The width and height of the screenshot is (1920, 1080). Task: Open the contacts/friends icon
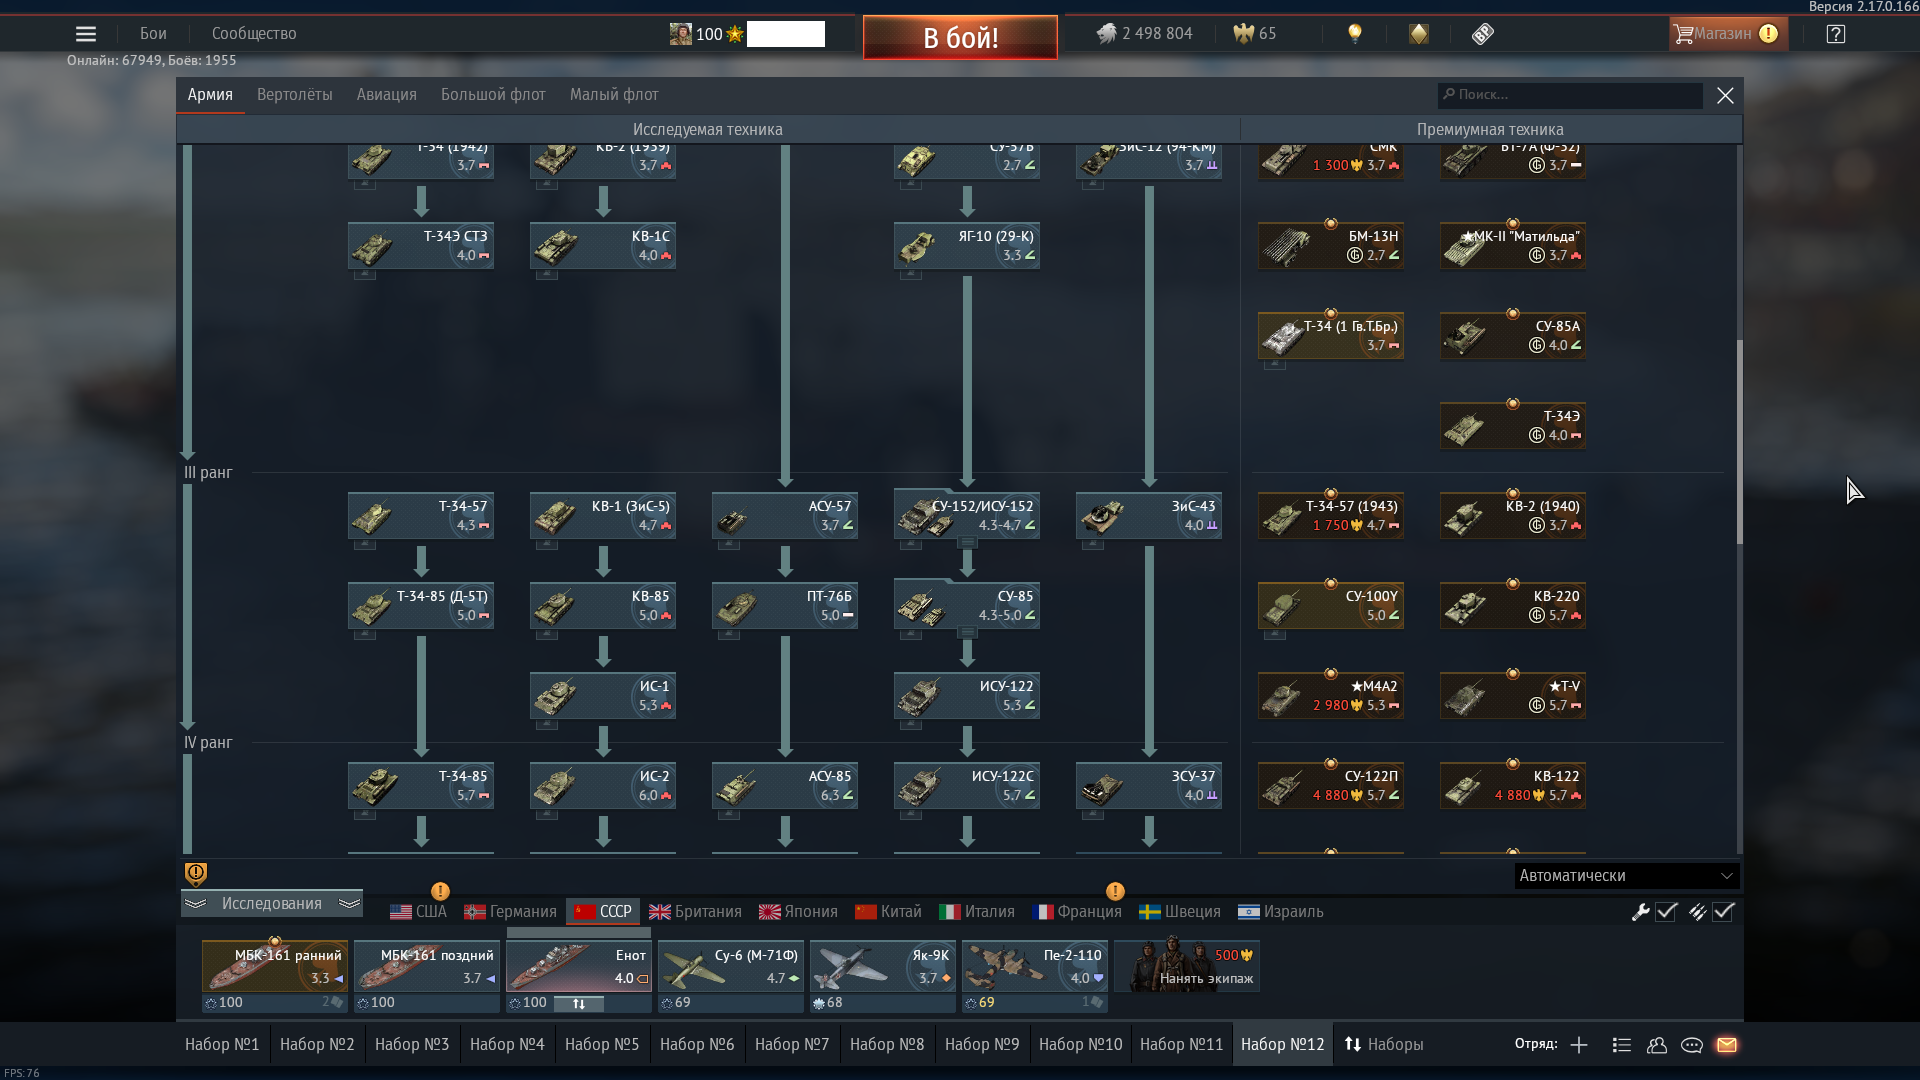pyautogui.click(x=1657, y=1045)
